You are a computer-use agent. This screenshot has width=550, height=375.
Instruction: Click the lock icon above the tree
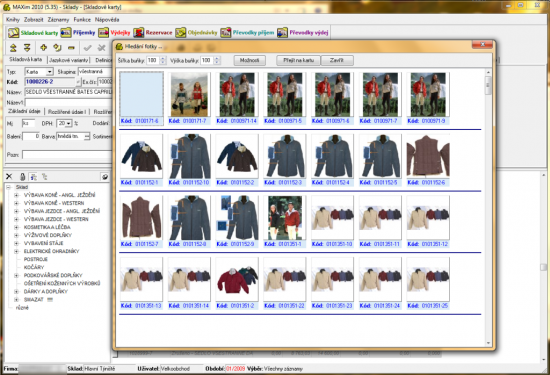(x=22, y=176)
